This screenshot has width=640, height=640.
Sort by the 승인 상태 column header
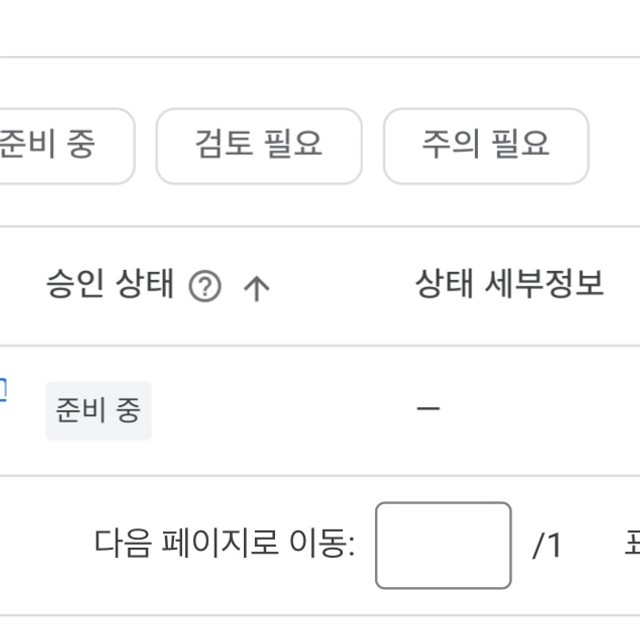point(110,284)
